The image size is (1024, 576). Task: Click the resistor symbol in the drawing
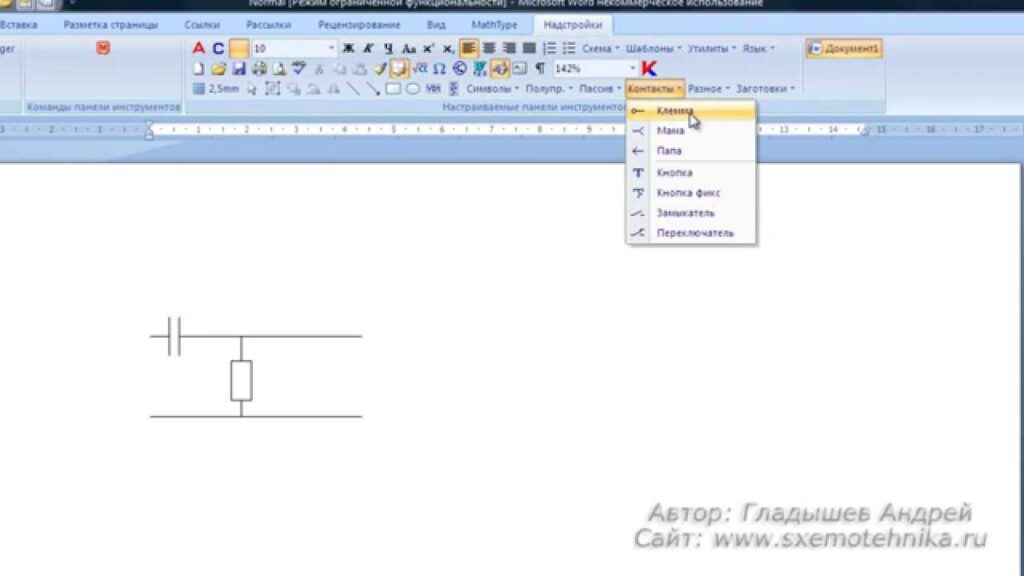pos(241,380)
